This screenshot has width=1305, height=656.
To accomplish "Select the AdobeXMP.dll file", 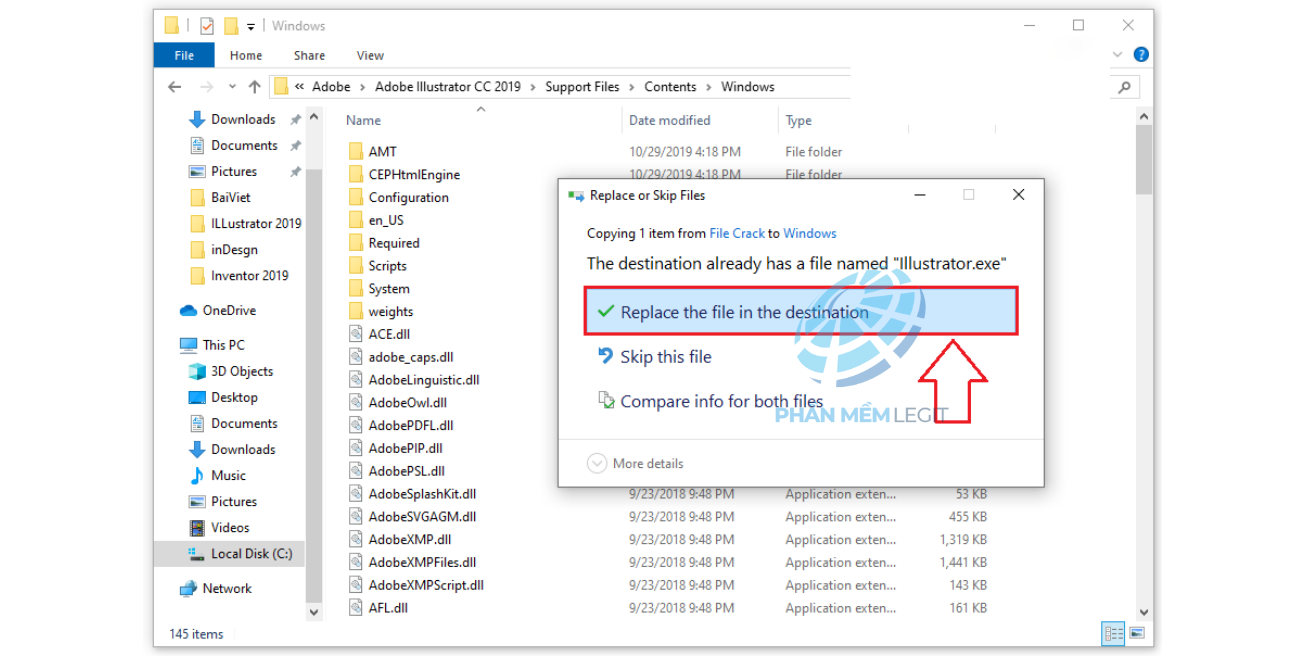I will pyautogui.click(x=409, y=540).
